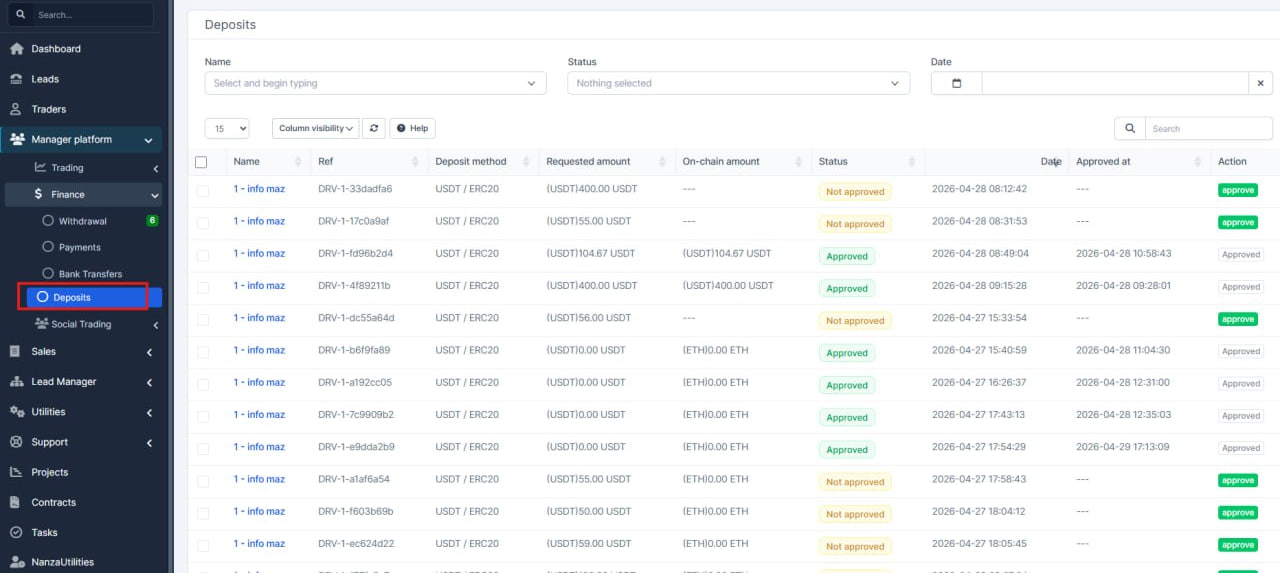Click the NanzaUtilities user icon
1280x573 pixels.
click(16, 562)
